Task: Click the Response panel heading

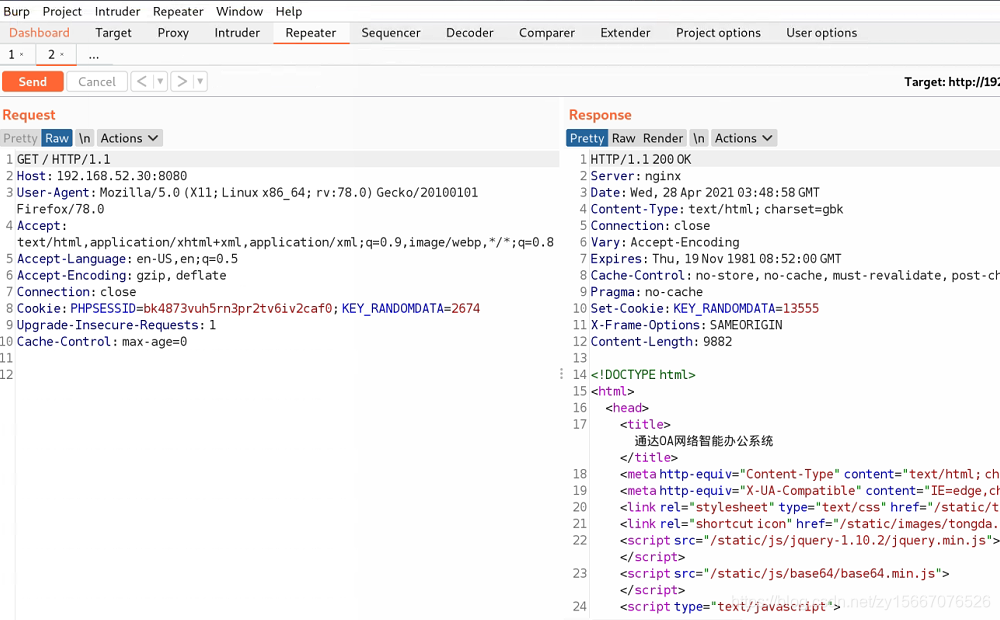Action: pos(600,115)
